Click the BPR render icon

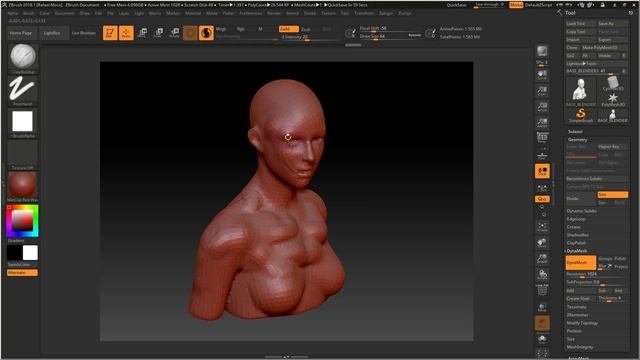coord(542,51)
